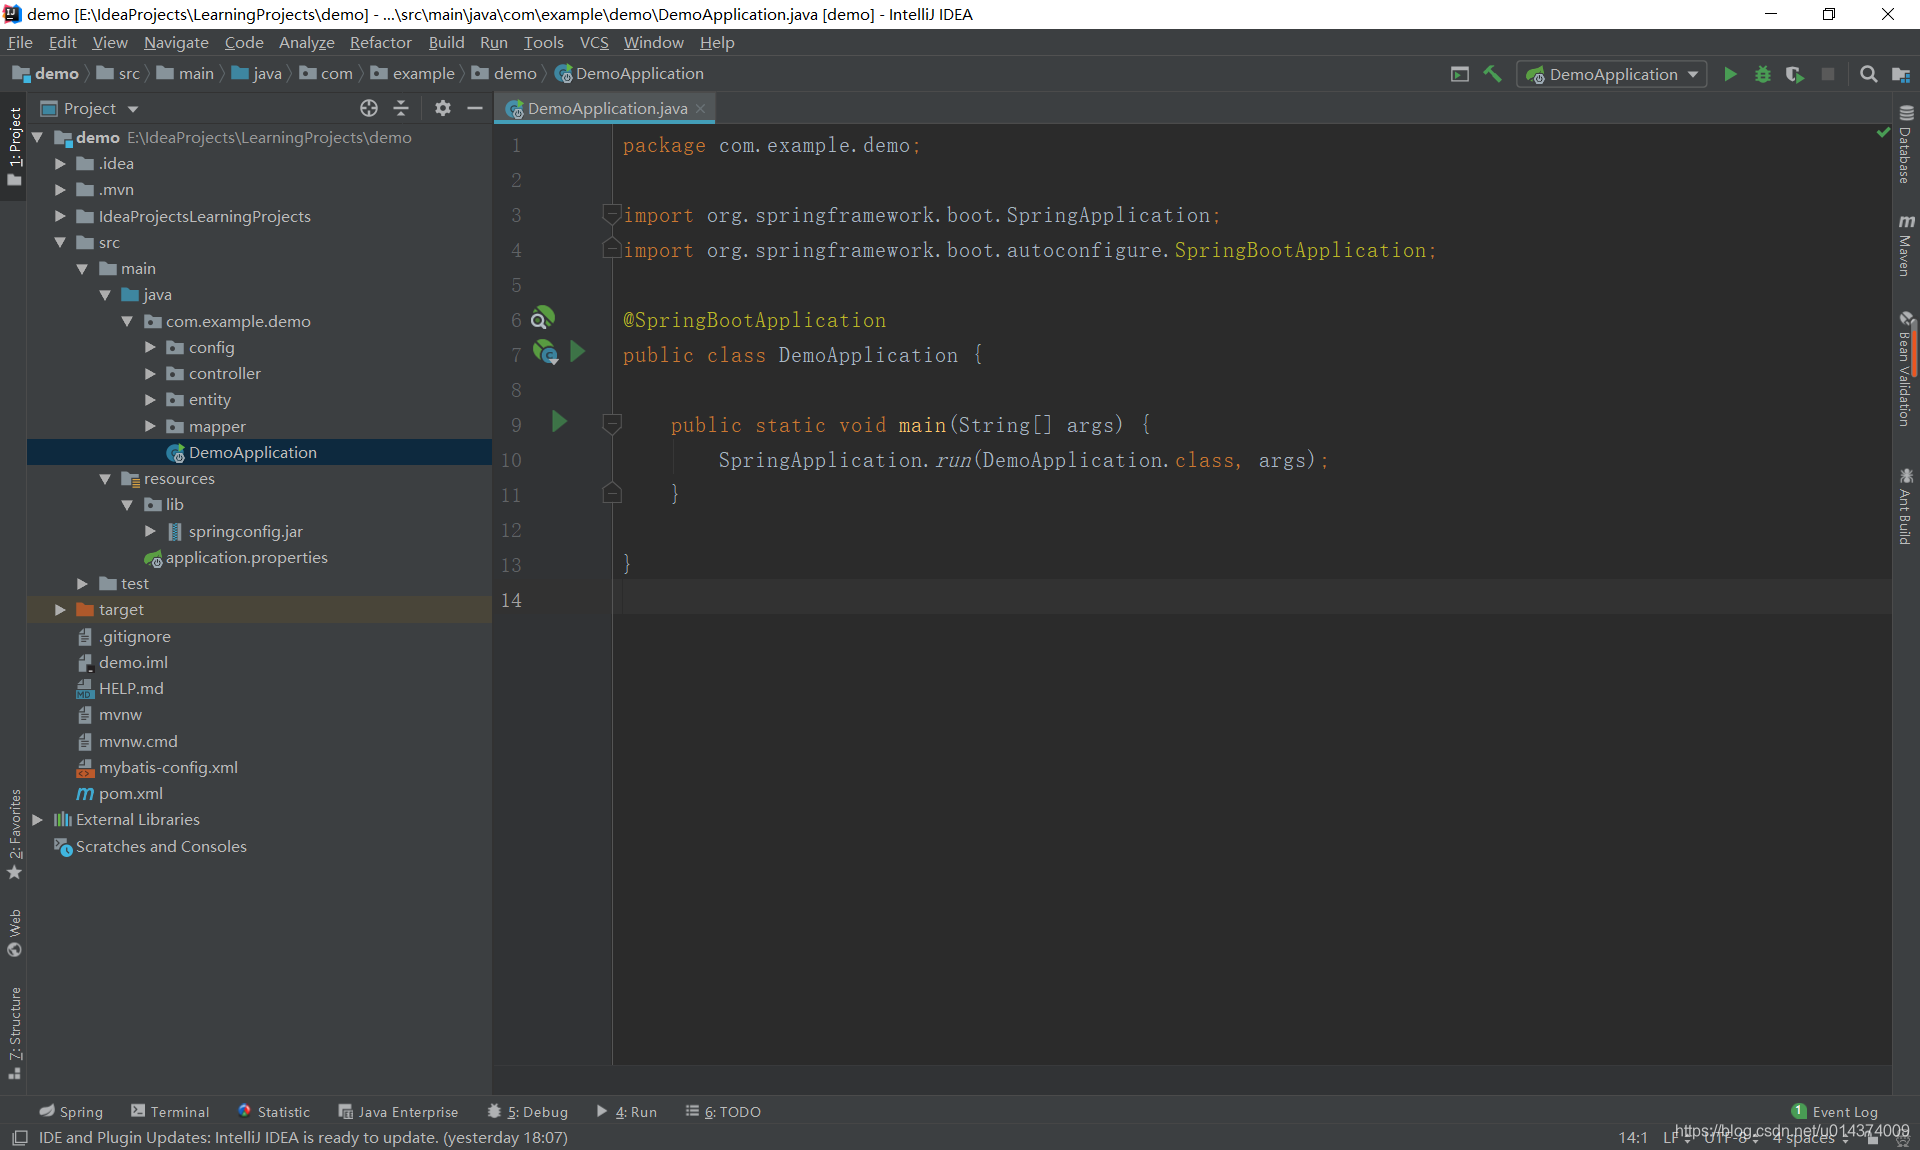This screenshot has height=1150, width=1920.
Task: Toggle the 2: Favorites side panel
Action: click(x=14, y=834)
